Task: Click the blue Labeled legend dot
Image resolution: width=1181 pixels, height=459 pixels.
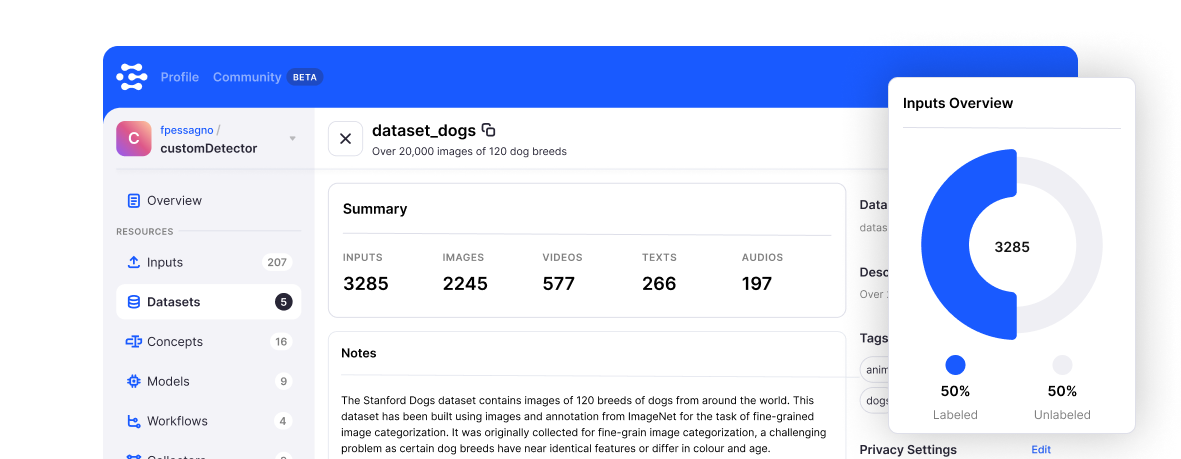Action: pyautogui.click(x=955, y=365)
